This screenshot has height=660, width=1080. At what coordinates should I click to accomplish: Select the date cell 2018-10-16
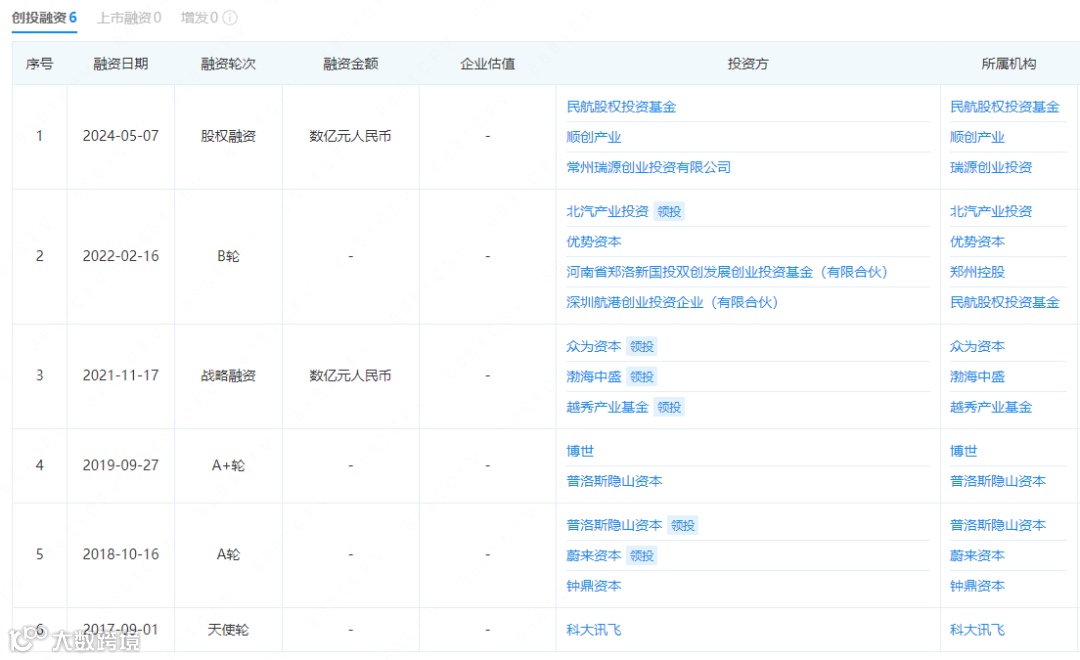121,555
